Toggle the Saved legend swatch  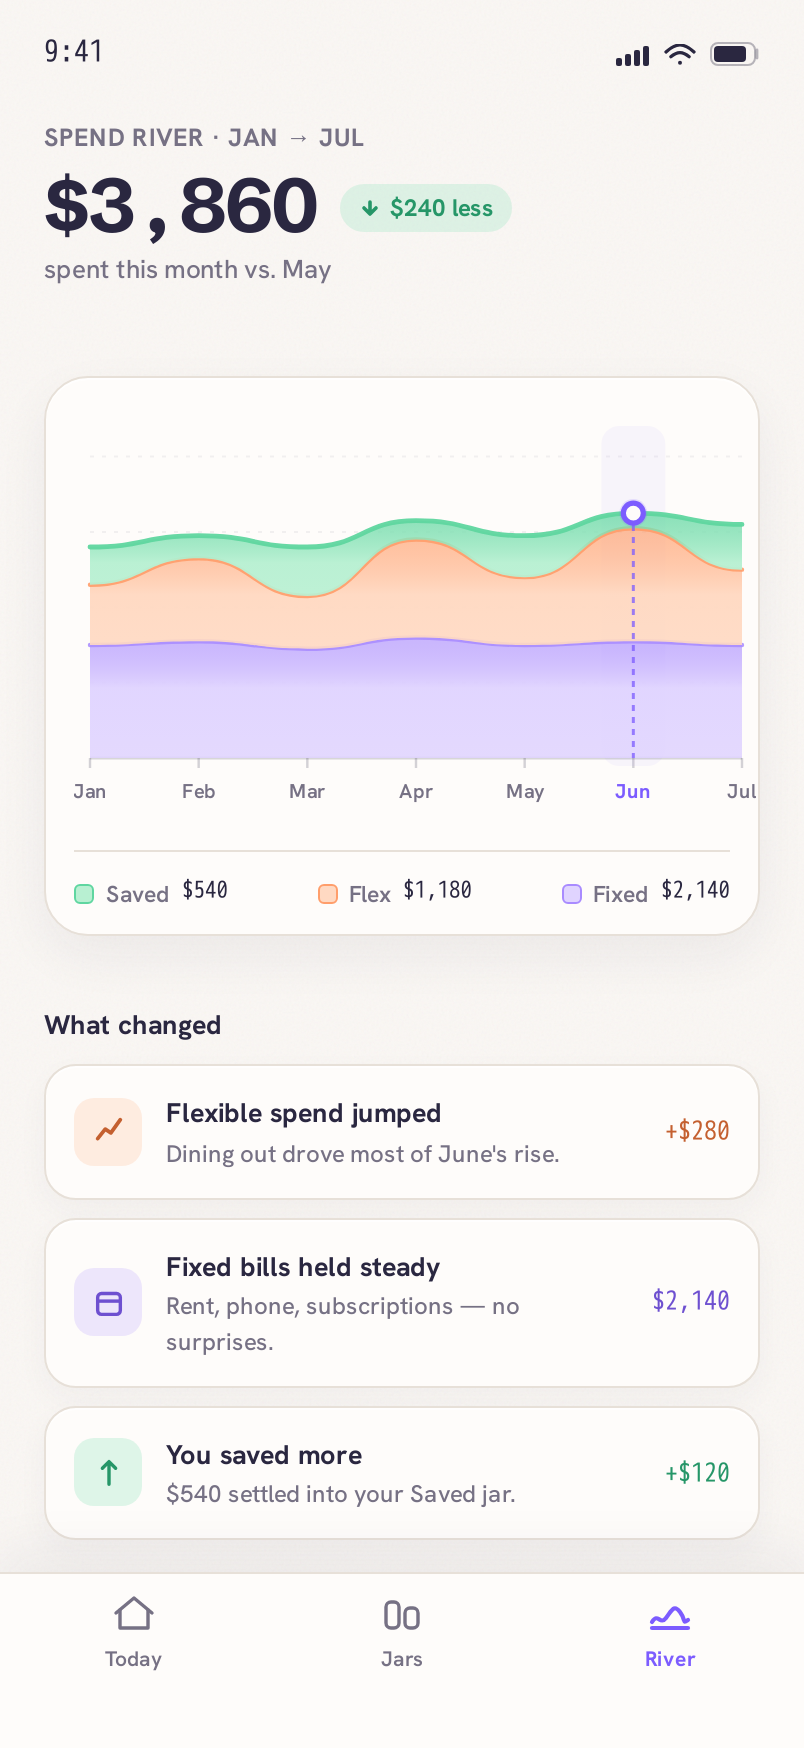point(84,894)
